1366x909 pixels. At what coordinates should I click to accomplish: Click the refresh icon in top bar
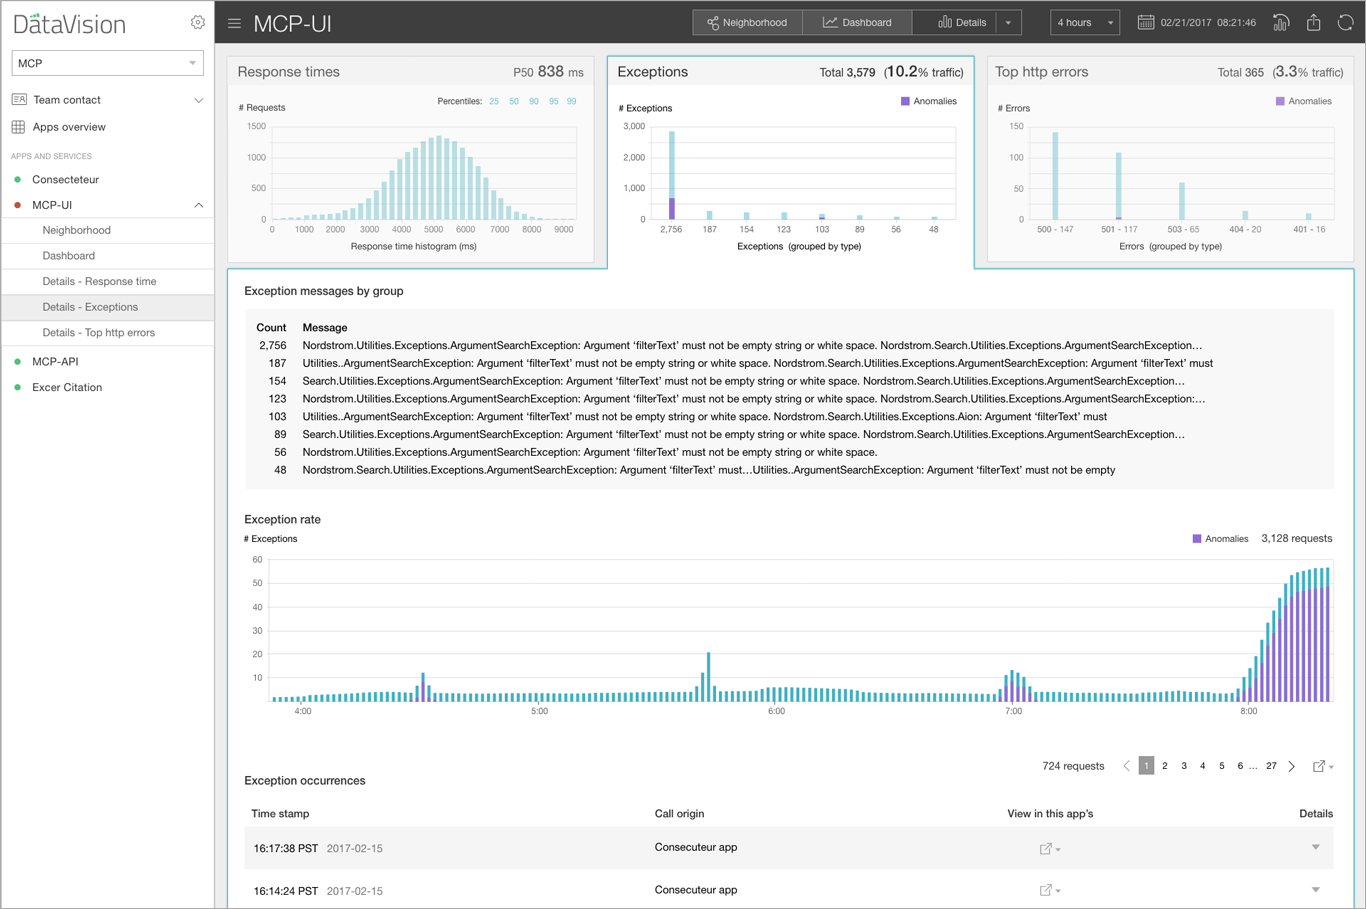tap(1345, 22)
